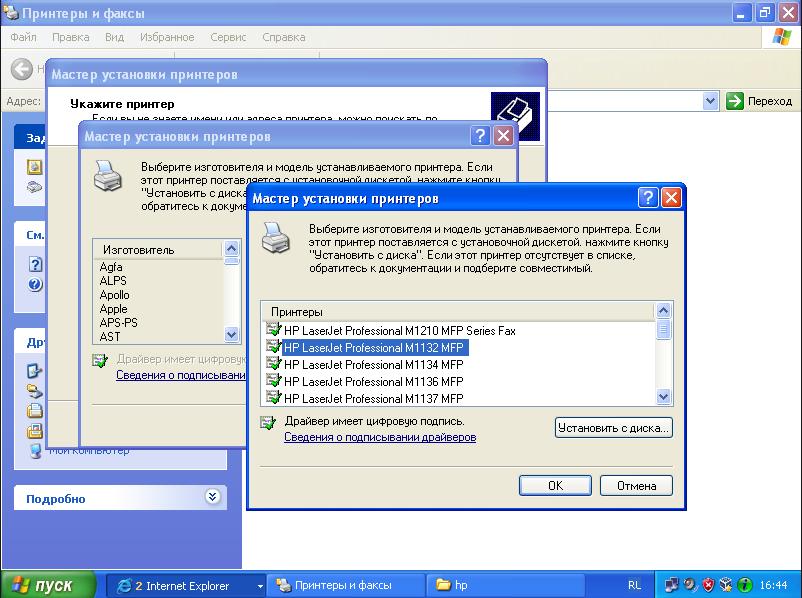The width and height of the screenshot is (802, 598).
Task: Select HP LaserJet Professional M1210 MFP Series Fax
Action: coord(399,331)
